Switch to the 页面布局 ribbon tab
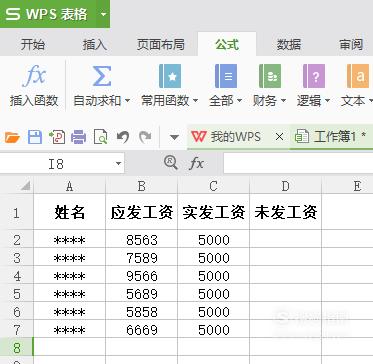The height and width of the screenshot is (364, 373). [x=160, y=44]
